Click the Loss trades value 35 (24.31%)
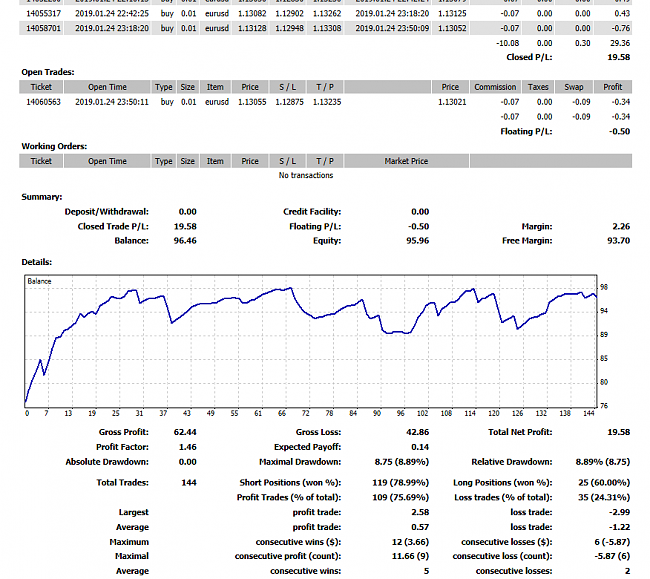The width and height of the screenshot is (650, 579). (604, 497)
